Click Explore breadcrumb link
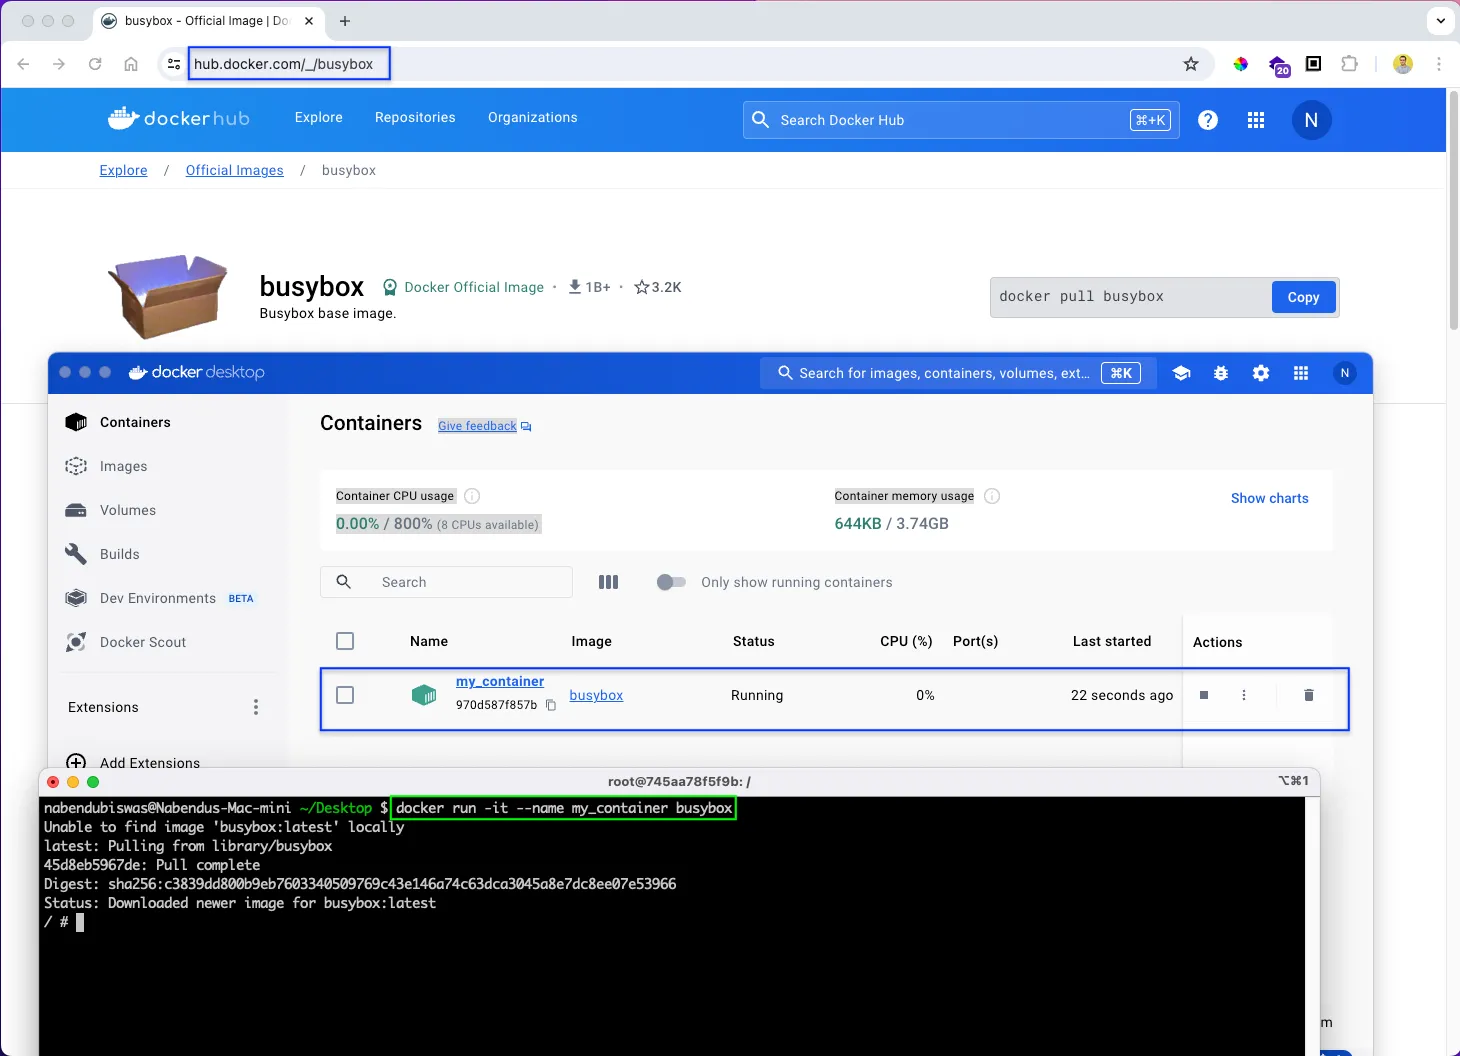Viewport: 1460px width, 1056px height. 123,170
